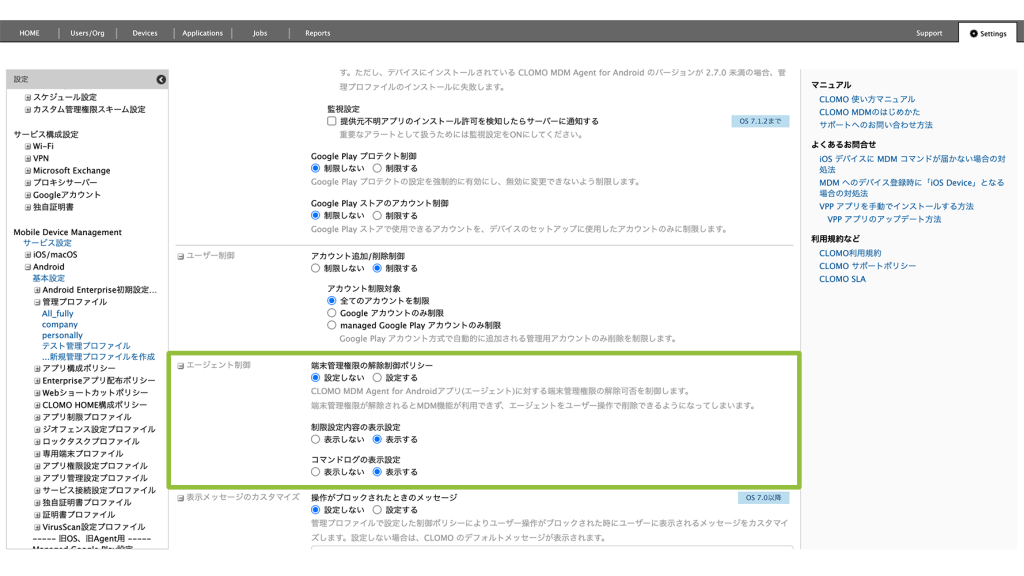Image resolution: width=1024 pixels, height=576 pixels.
Task: Open Settings gear tab
Action: pos(987,33)
